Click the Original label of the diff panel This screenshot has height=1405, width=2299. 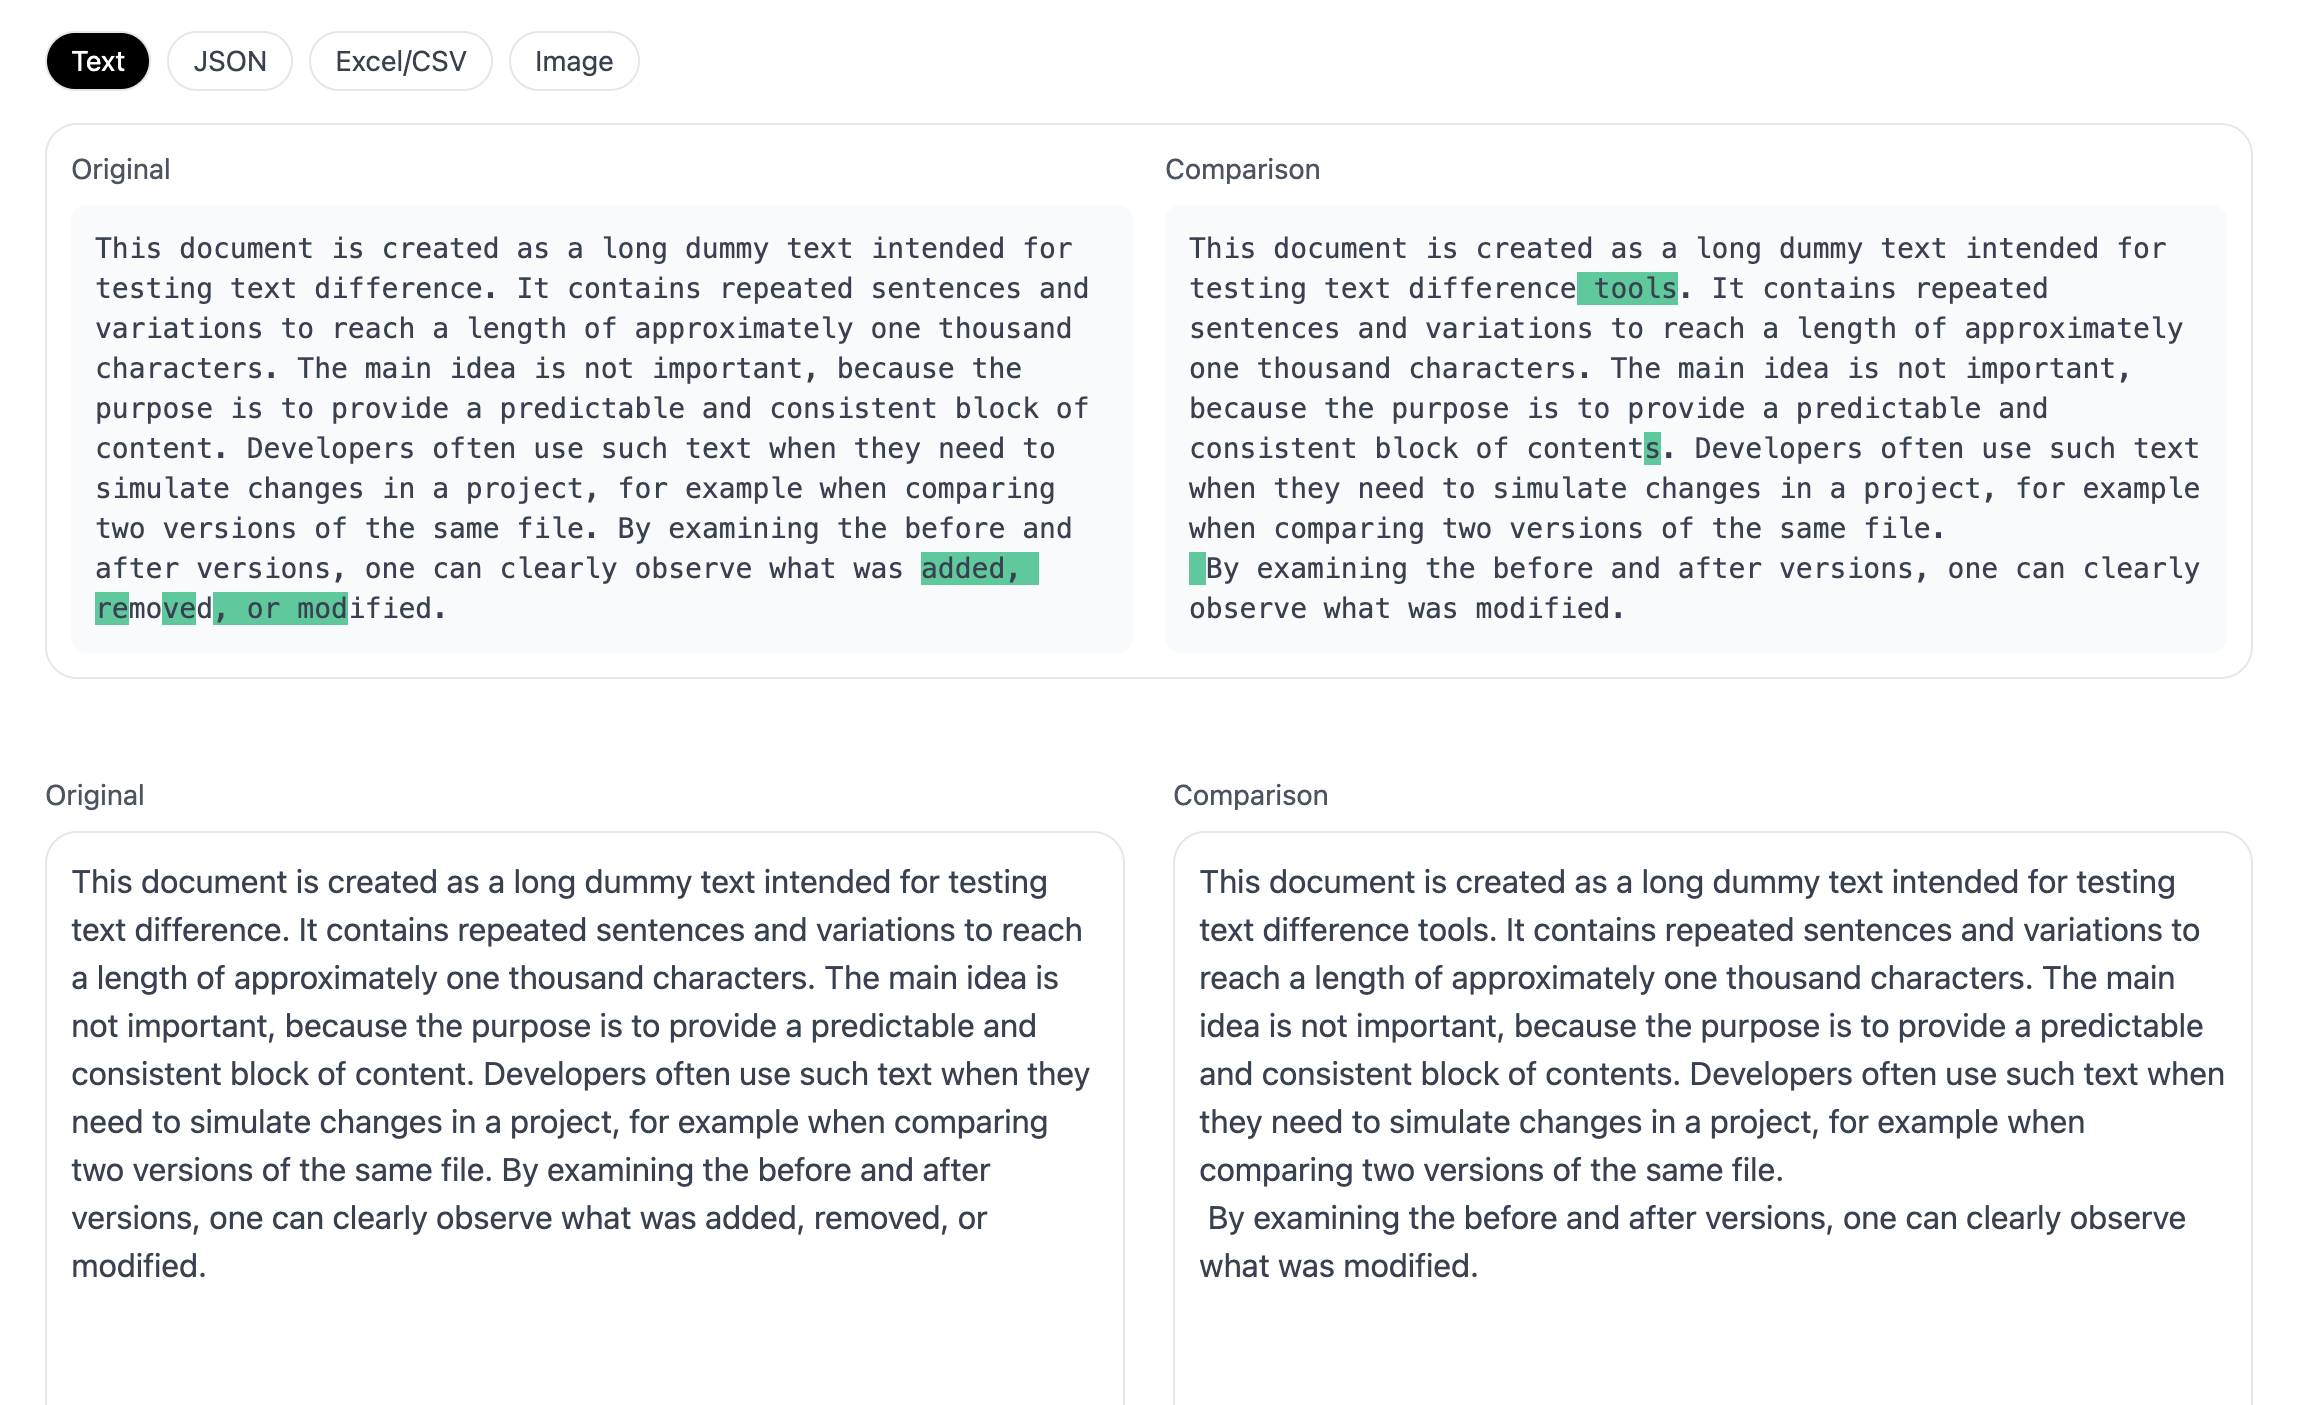point(121,170)
